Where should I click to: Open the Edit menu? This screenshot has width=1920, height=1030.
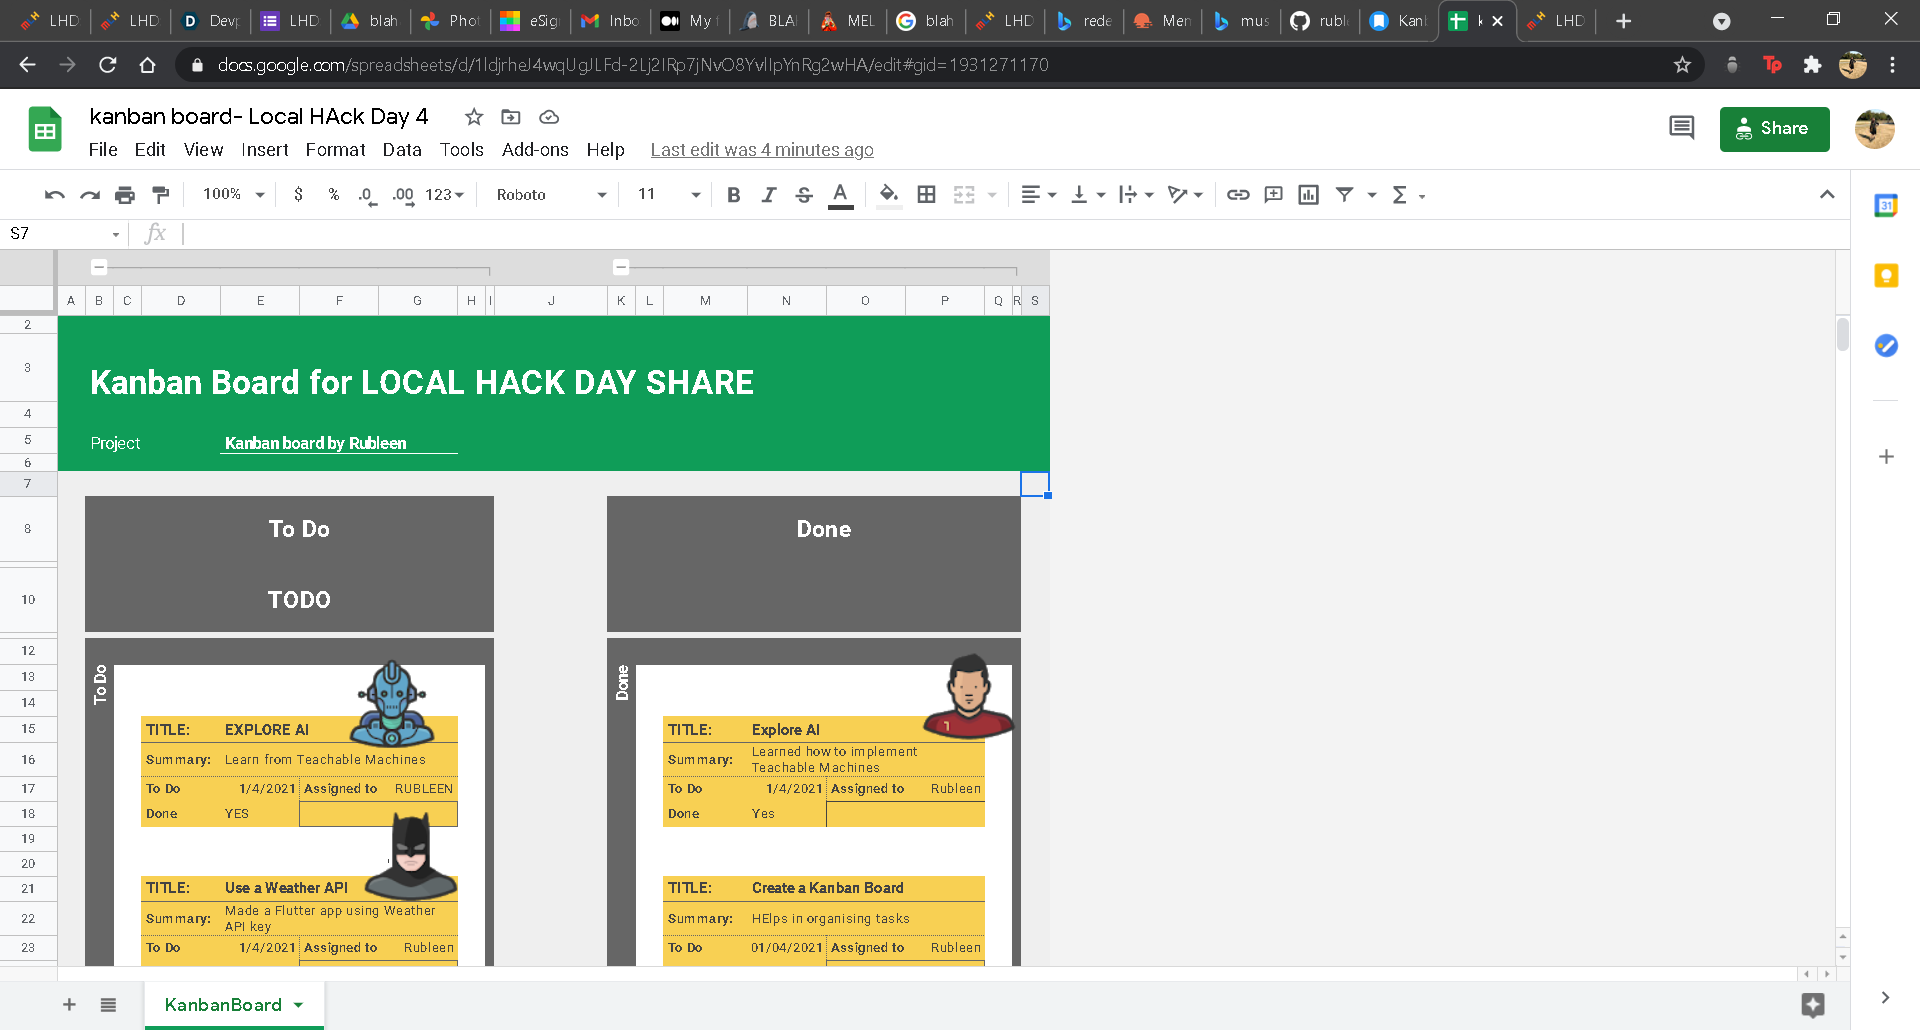[x=150, y=150]
